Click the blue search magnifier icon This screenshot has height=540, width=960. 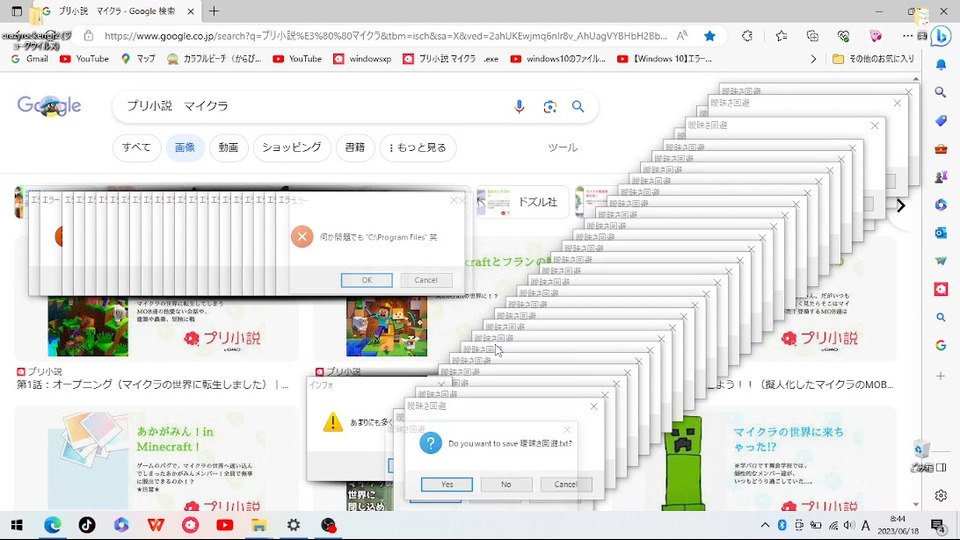(577, 107)
